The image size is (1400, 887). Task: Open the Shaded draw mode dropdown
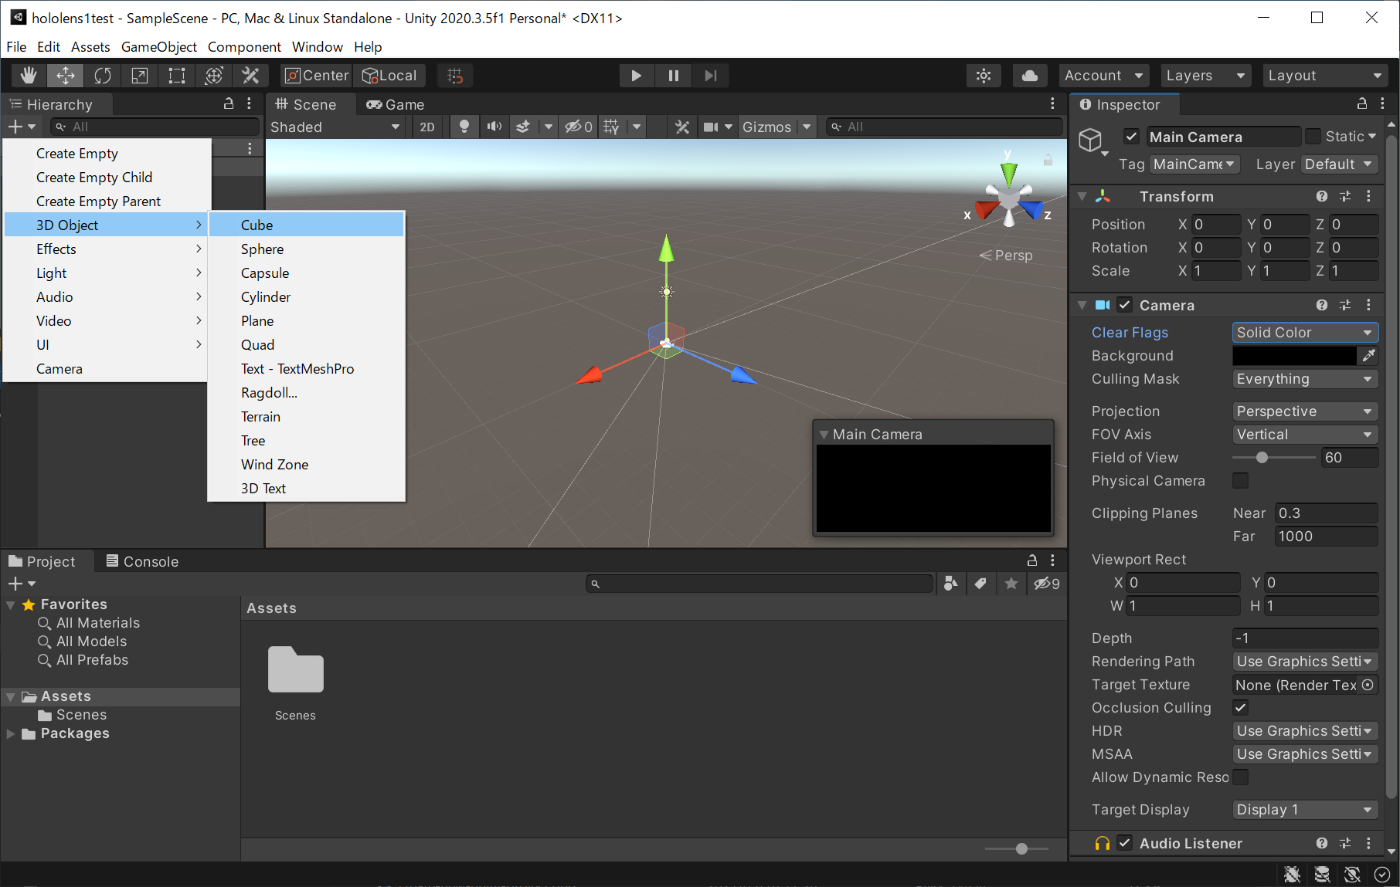click(x=335, y=127)
